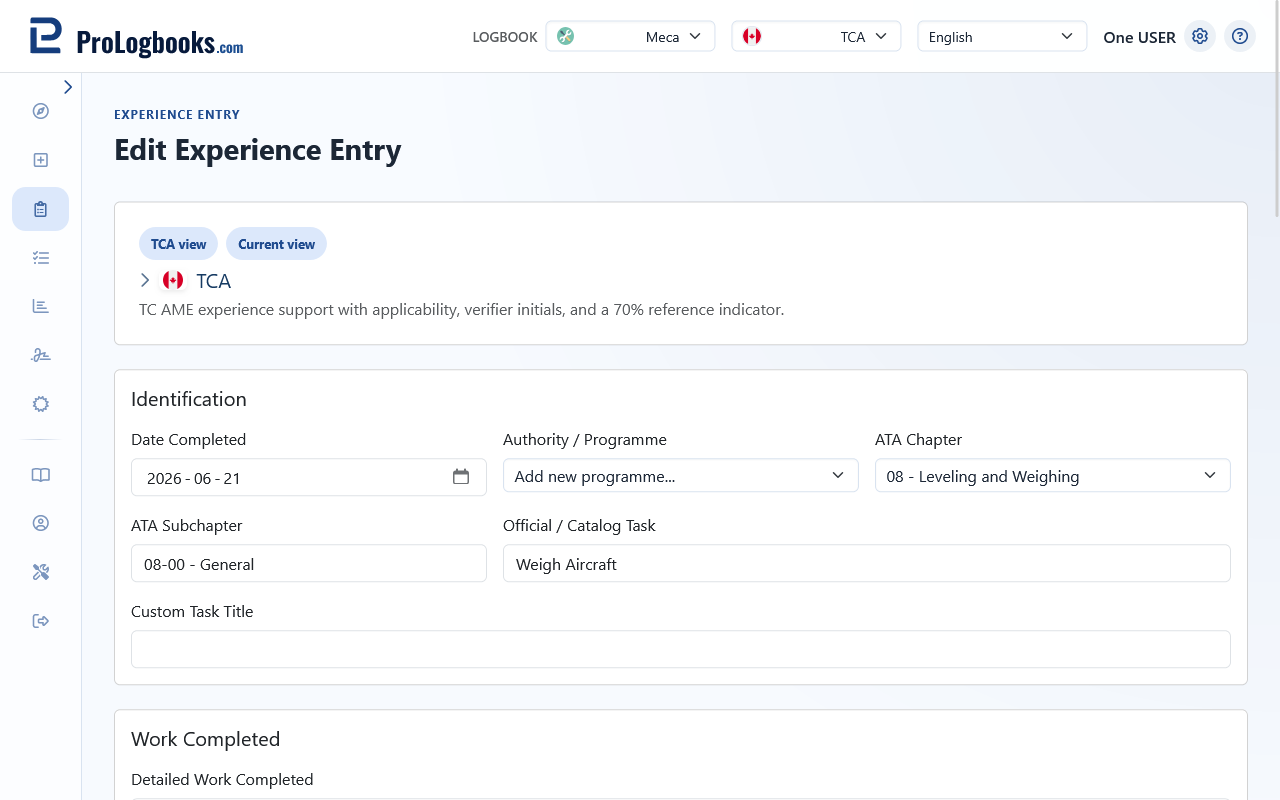Click the plus square add entry icon

click(41, 160)
